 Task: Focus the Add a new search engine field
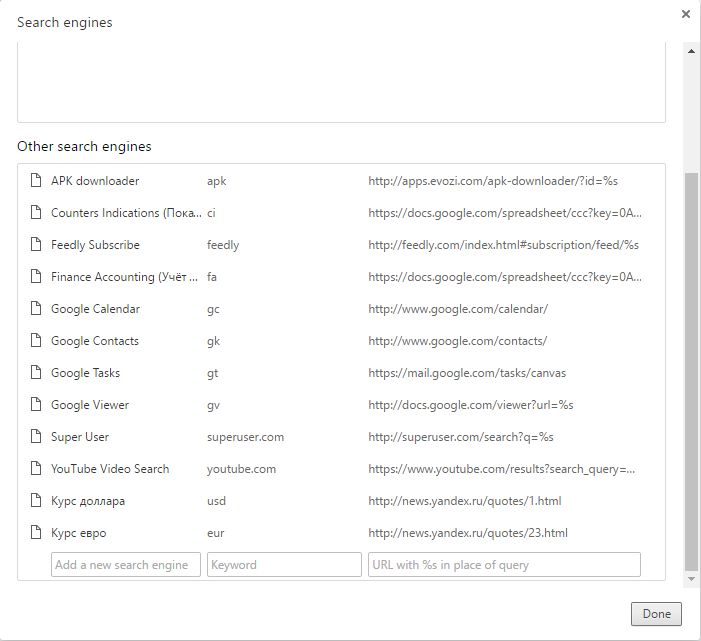coord(126,565)
